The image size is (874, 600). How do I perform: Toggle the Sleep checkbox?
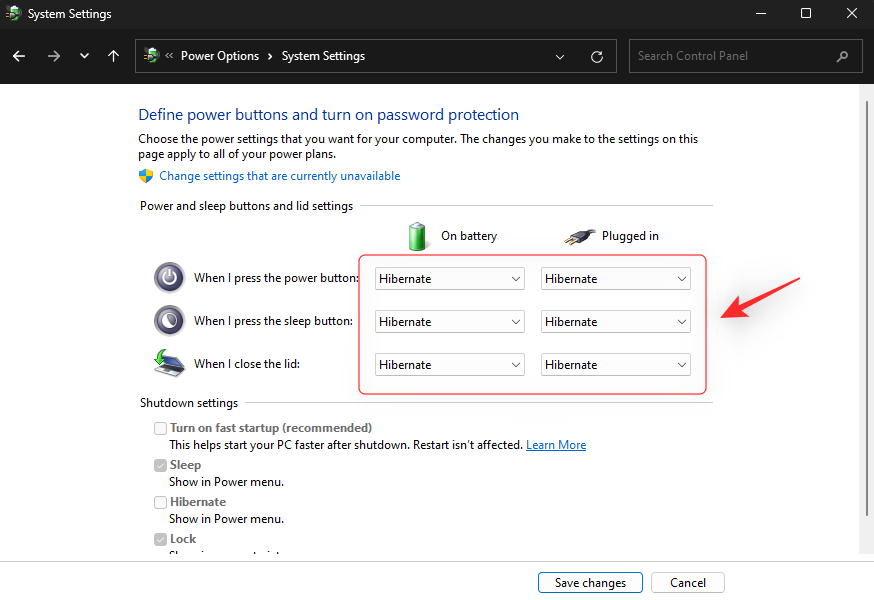point(161,465)
